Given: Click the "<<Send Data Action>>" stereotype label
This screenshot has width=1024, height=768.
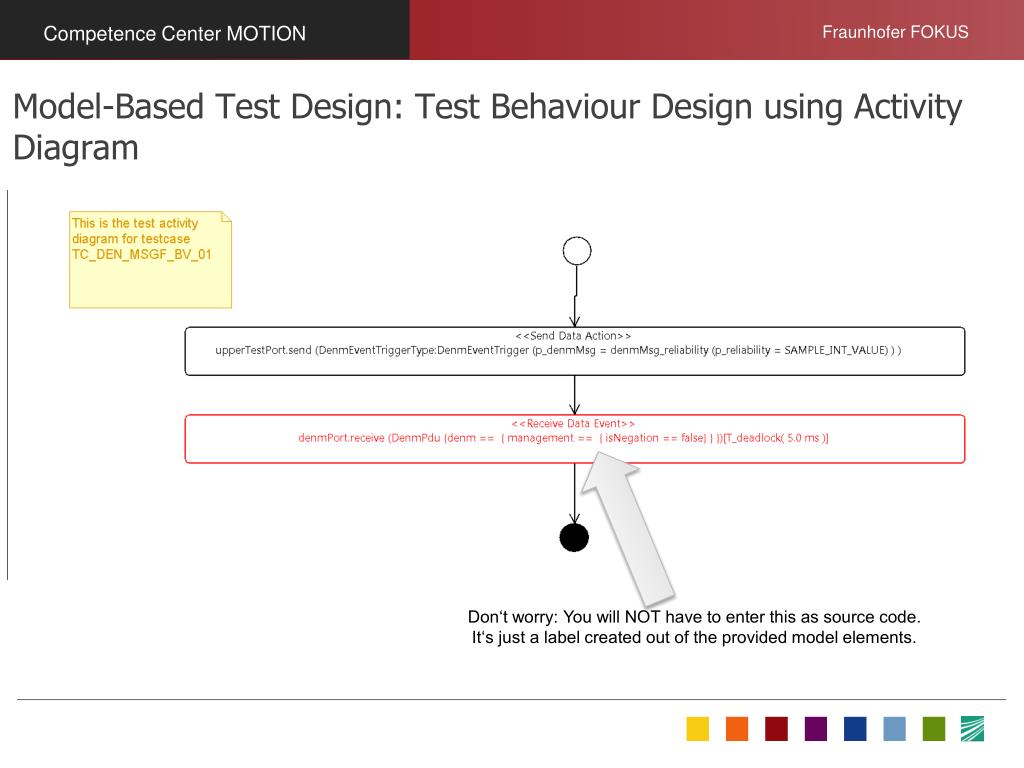Looking at the screenshot, I should [x=573, y=336].
